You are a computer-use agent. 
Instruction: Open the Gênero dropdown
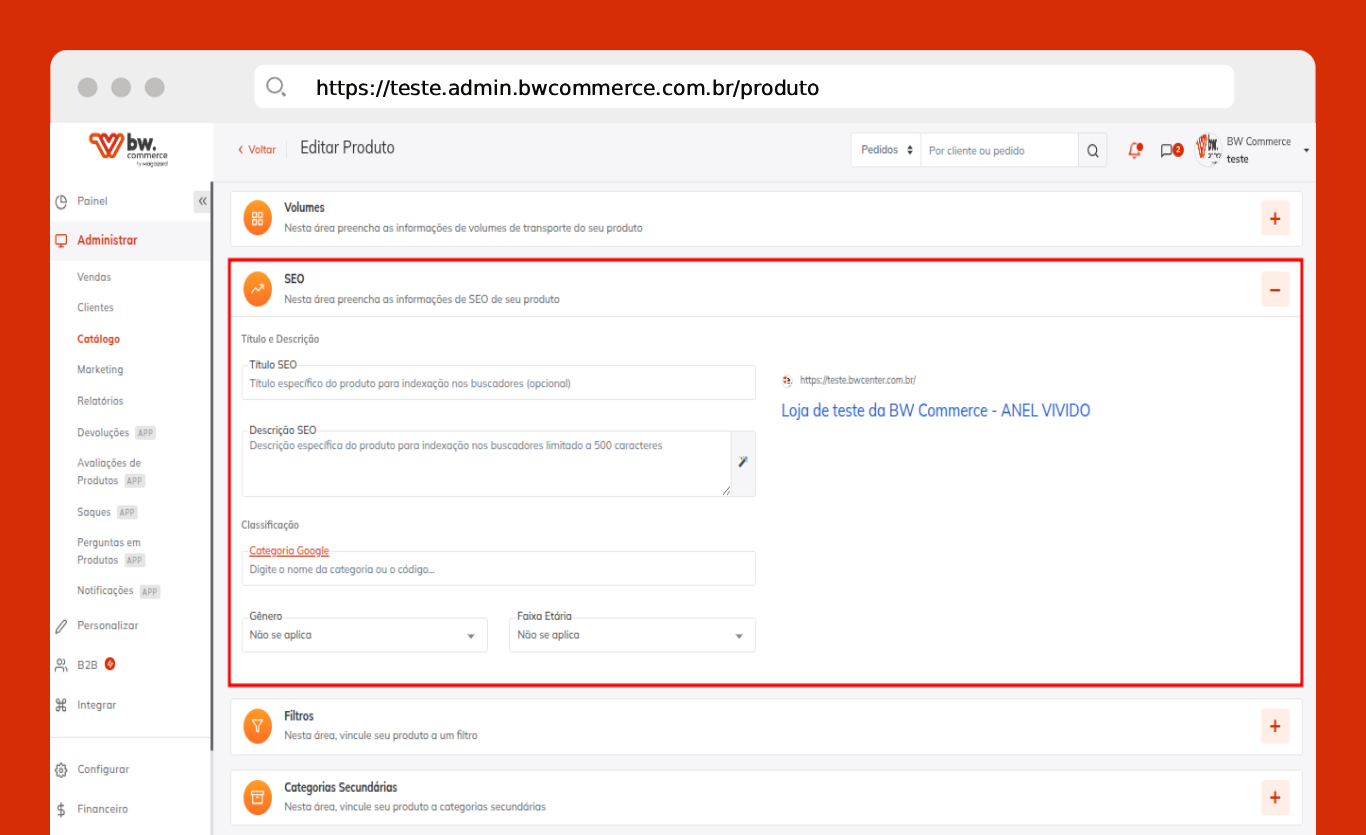pyautogui.click(x=364, y=635)
